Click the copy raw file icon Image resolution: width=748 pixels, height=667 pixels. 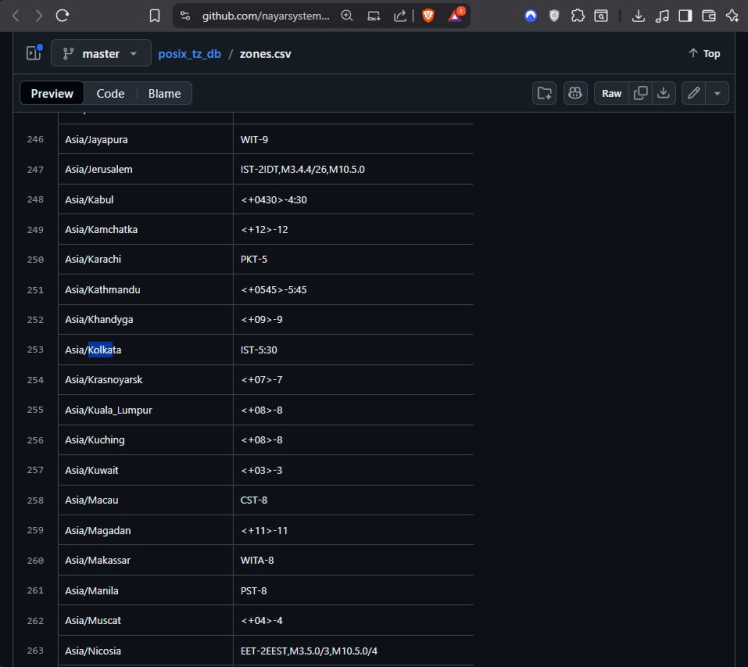tap(640, 93)
